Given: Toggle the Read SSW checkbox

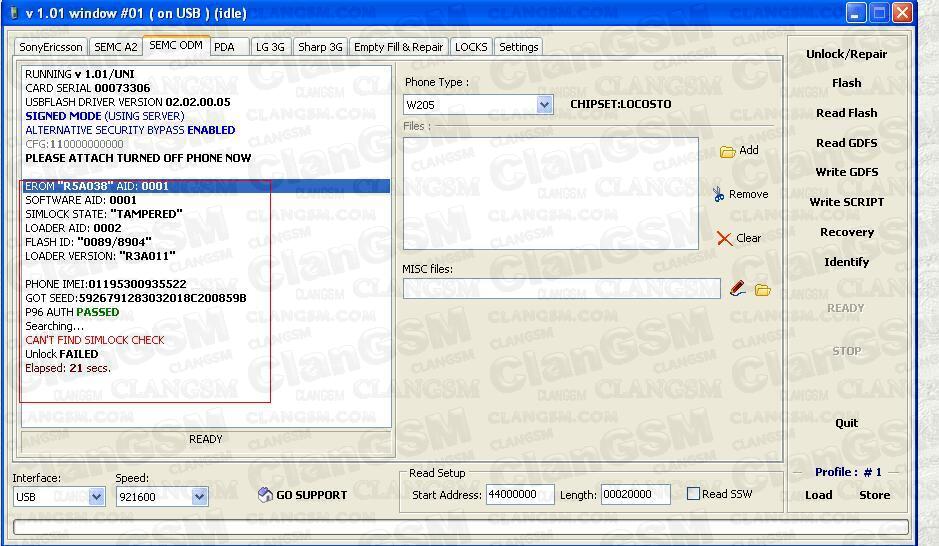Looking at the screenshot, I should tap(693, 494).
